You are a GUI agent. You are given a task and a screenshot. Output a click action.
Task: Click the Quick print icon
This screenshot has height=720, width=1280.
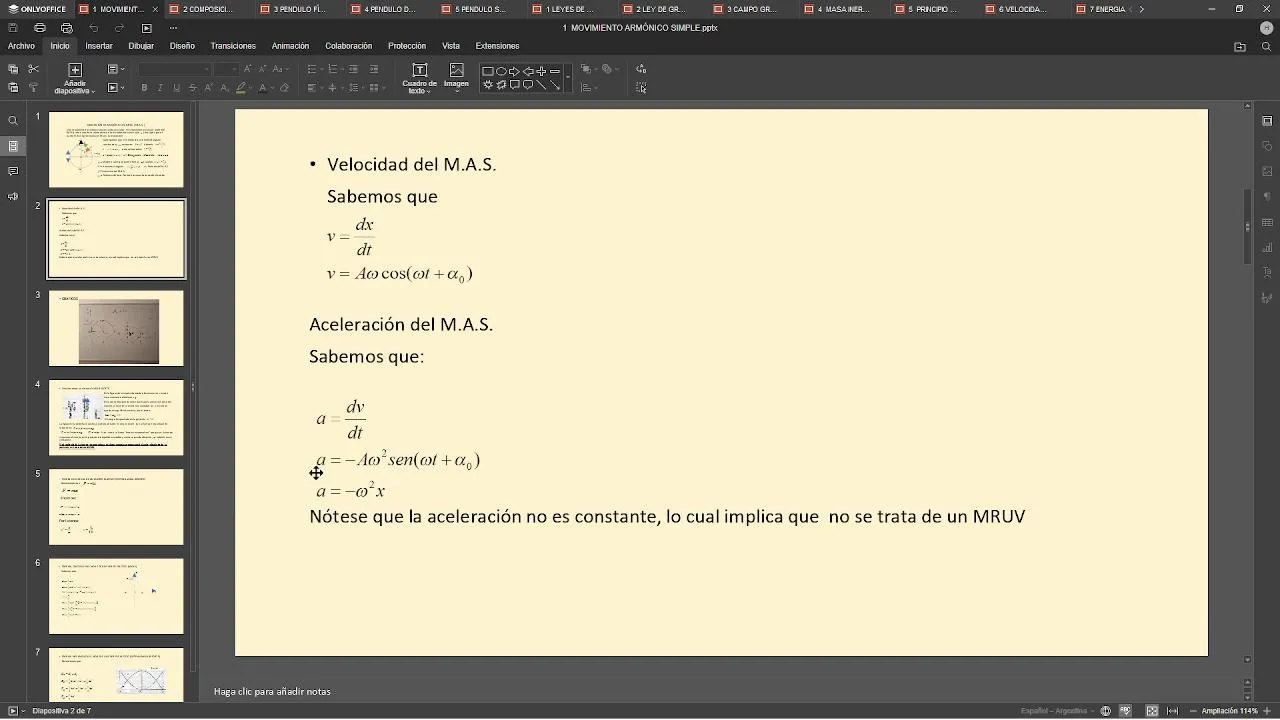click(66, 28)
